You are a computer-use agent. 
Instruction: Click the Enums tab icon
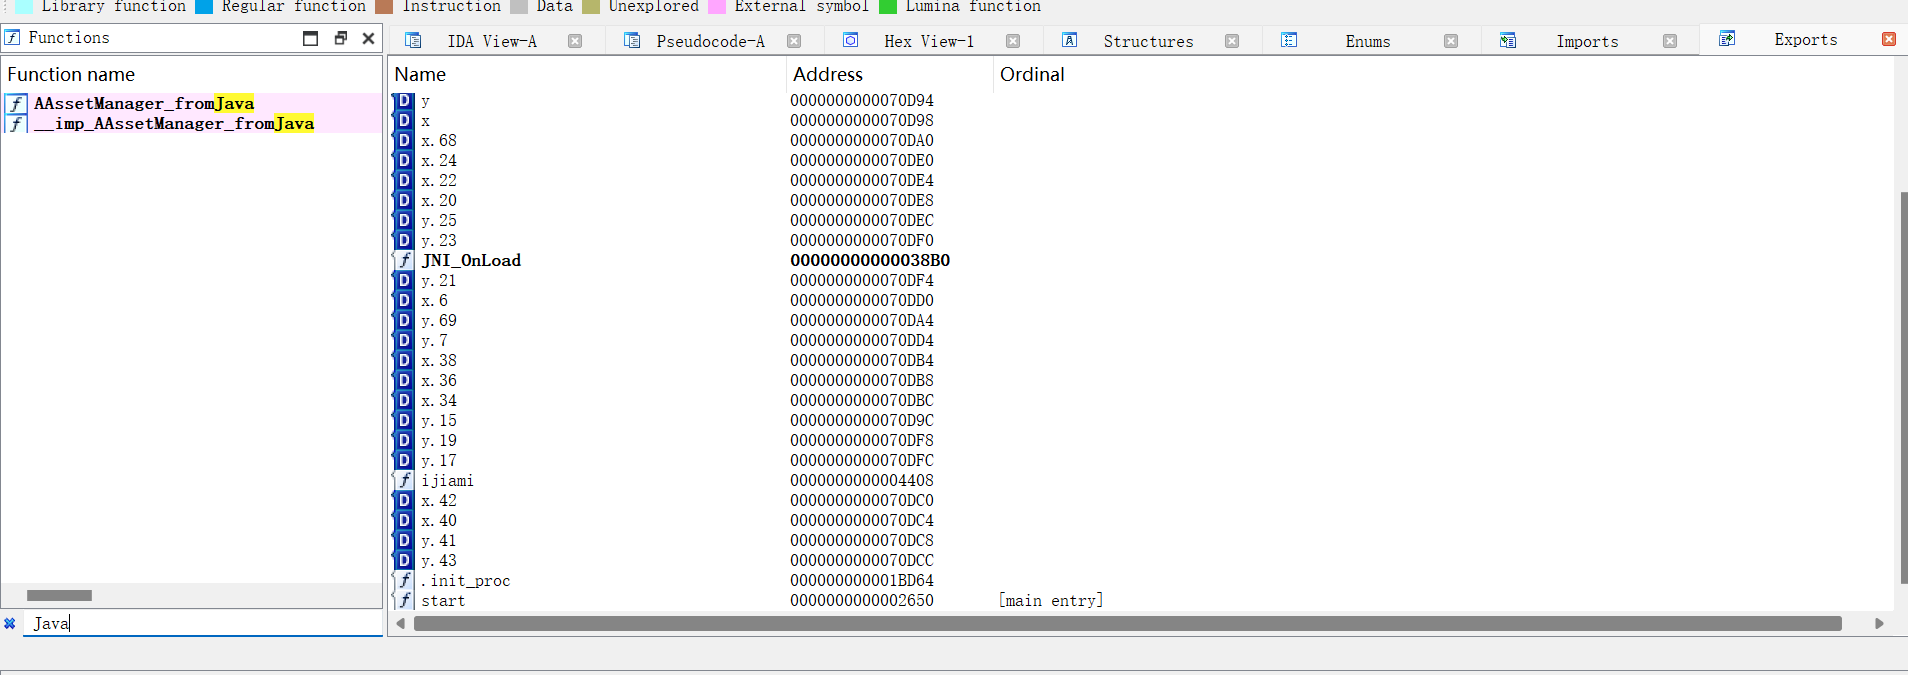tap(1289, 40)
